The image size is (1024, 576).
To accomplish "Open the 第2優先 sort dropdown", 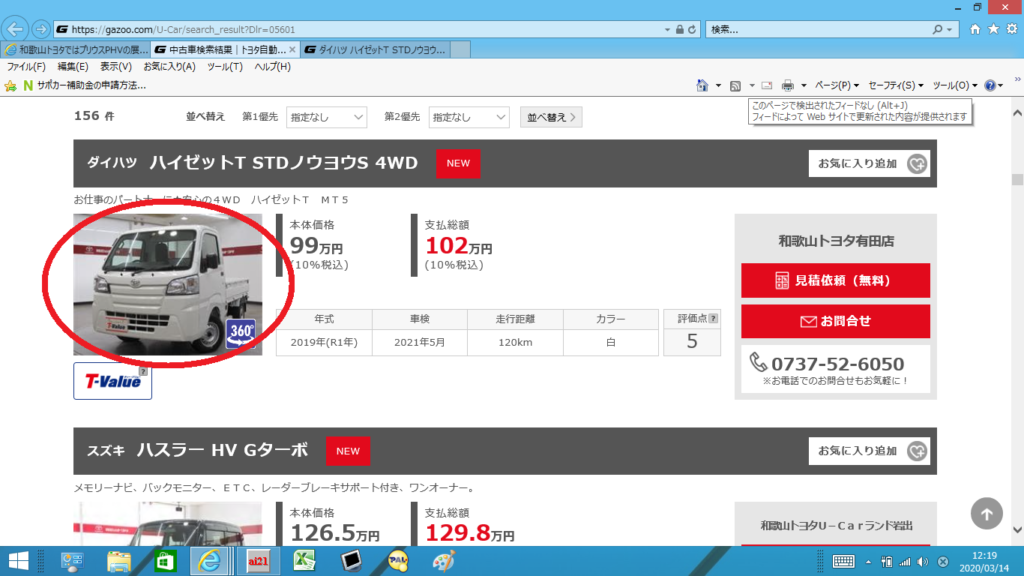I will pyautogui.click(x=469, y=118).
